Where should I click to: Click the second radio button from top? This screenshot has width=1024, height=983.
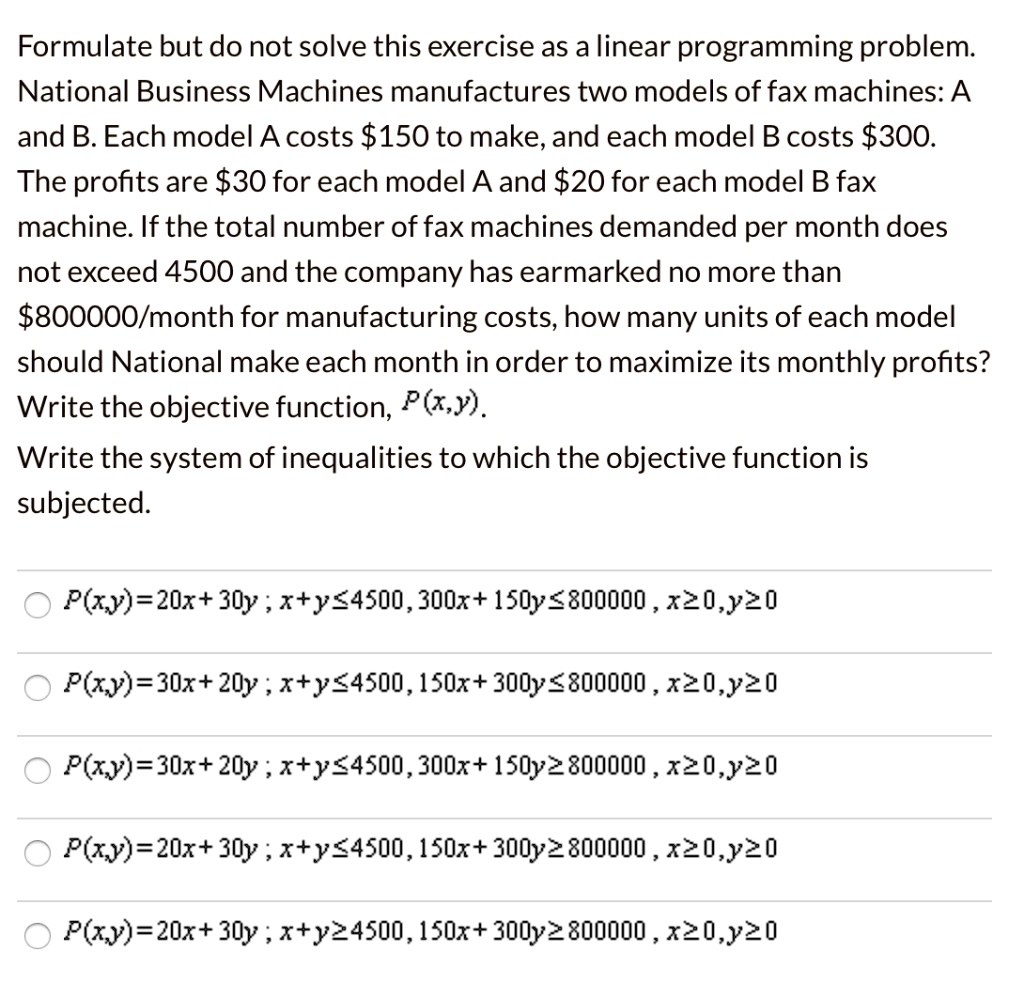(37, 687)
